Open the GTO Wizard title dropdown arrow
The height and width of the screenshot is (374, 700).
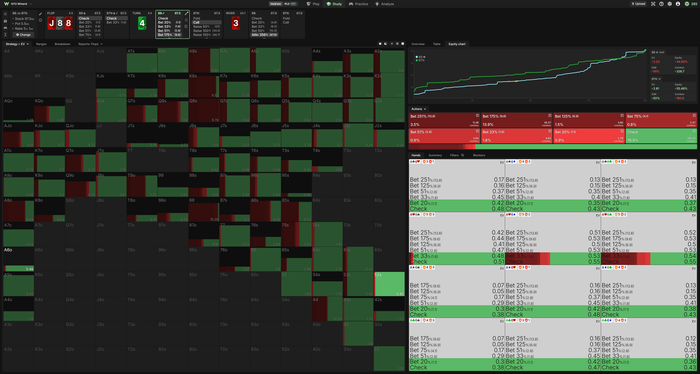click(x=31, y=4)
